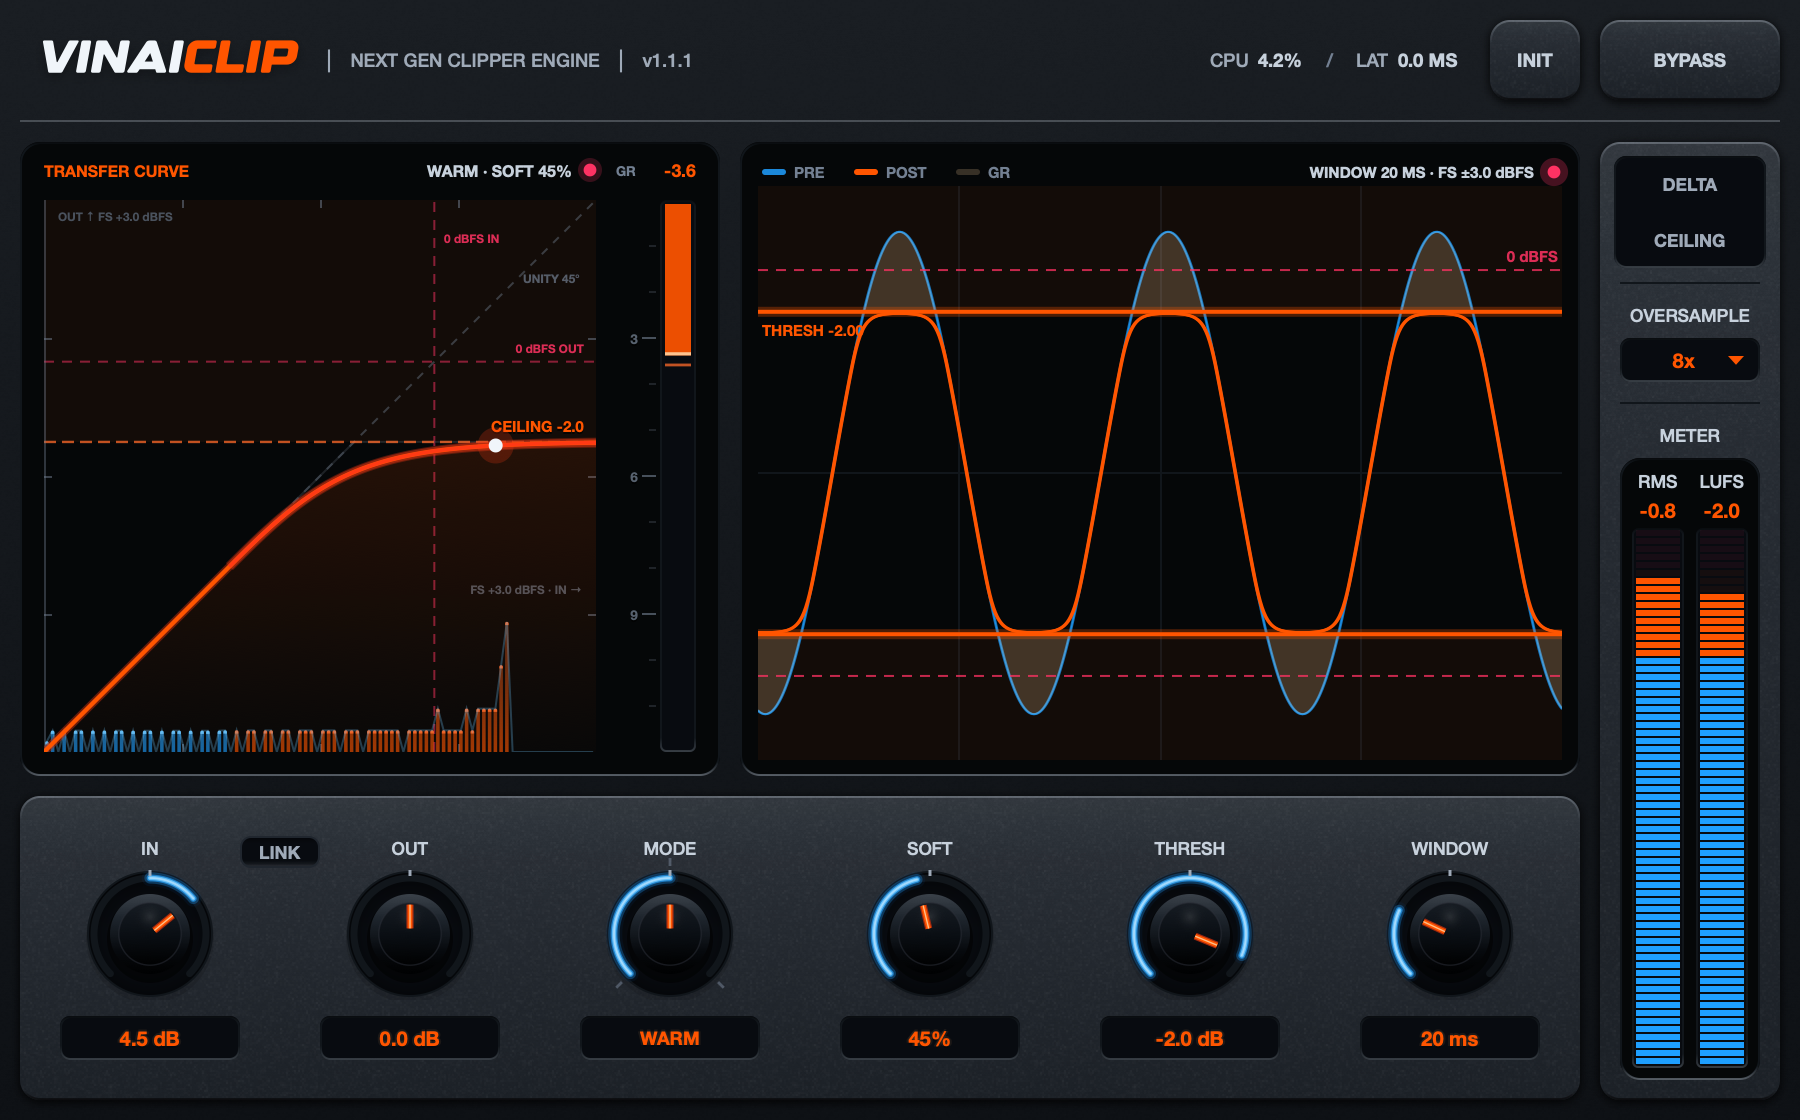Click the MODE selector knob
The width and height of the screenshot is (1800, 1120).
tap(670, 934)
